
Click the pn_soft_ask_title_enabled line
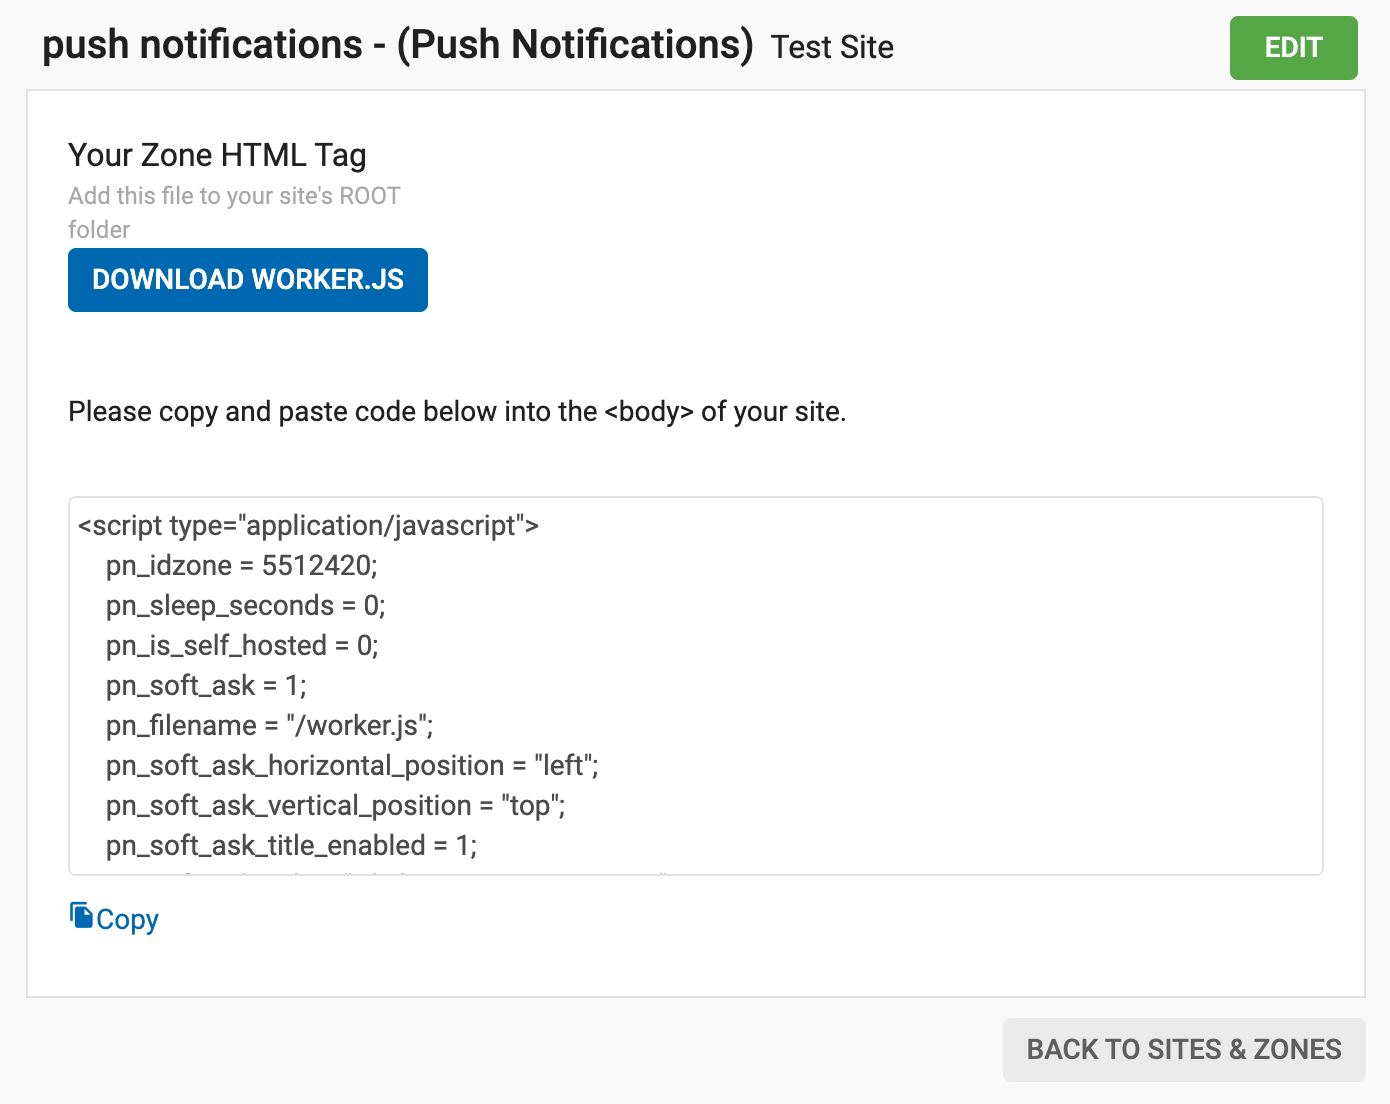(x=291, y=846)
